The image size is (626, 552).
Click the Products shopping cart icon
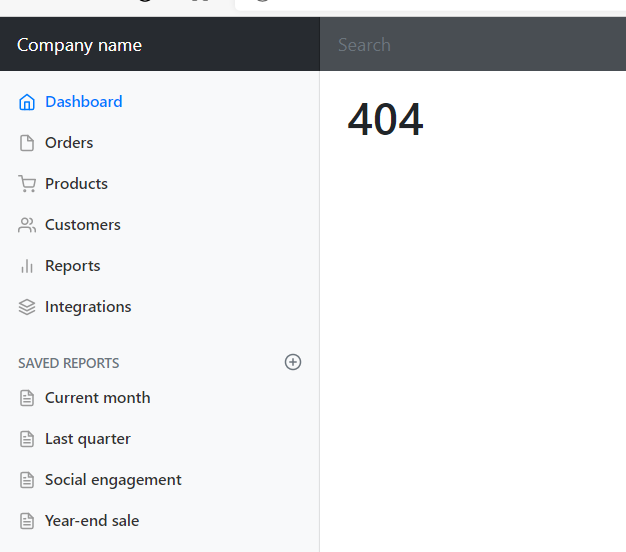[x=27, y=184]
